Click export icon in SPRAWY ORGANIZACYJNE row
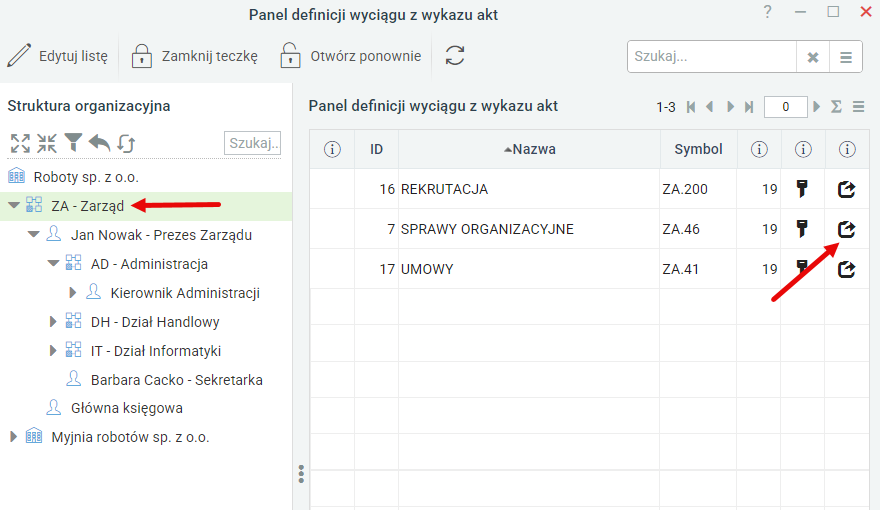Viewport: 880px width, 510px height. click(846, 229)
